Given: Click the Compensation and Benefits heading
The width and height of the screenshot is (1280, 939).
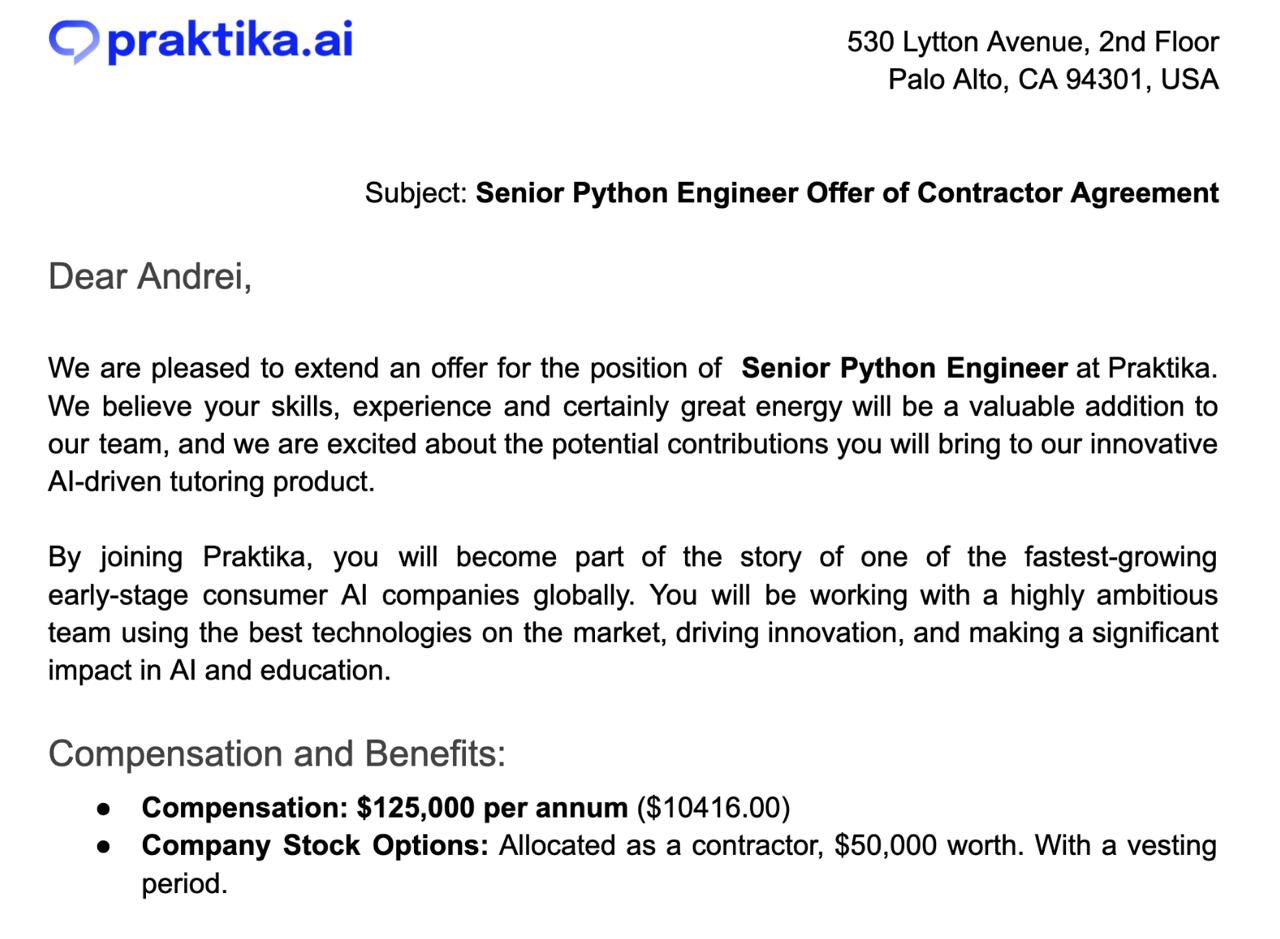Looking at the screenshot, I should pos(277,754).
